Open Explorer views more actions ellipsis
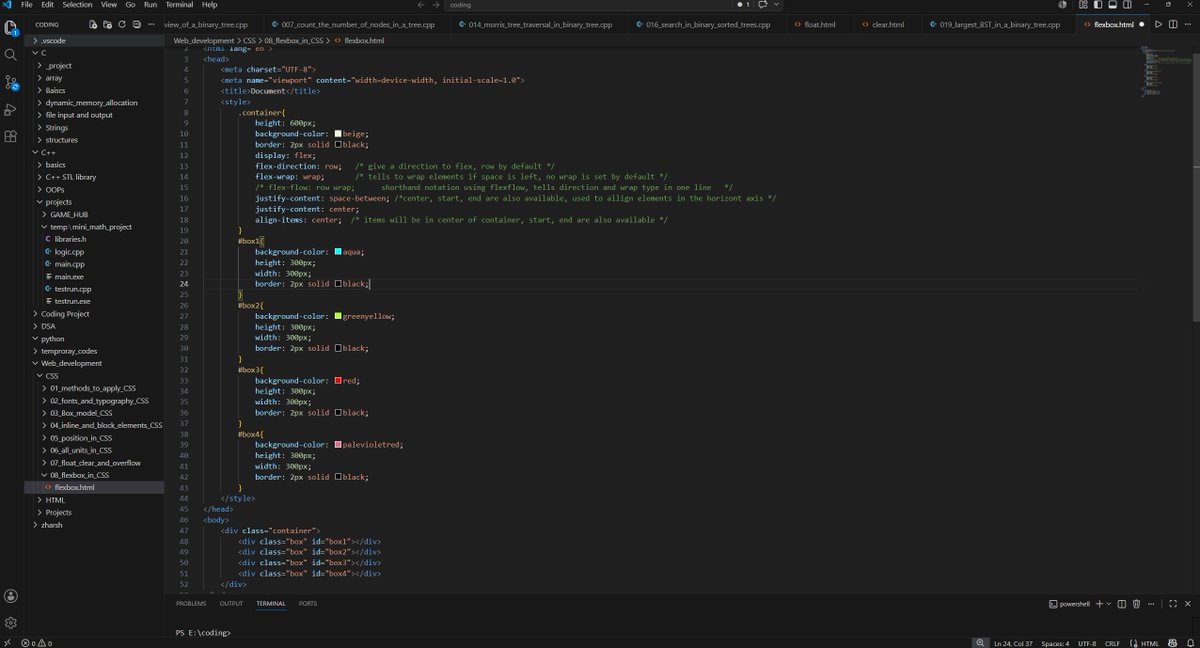Viewport: 1200px width, 648px height. click(151, 24)
